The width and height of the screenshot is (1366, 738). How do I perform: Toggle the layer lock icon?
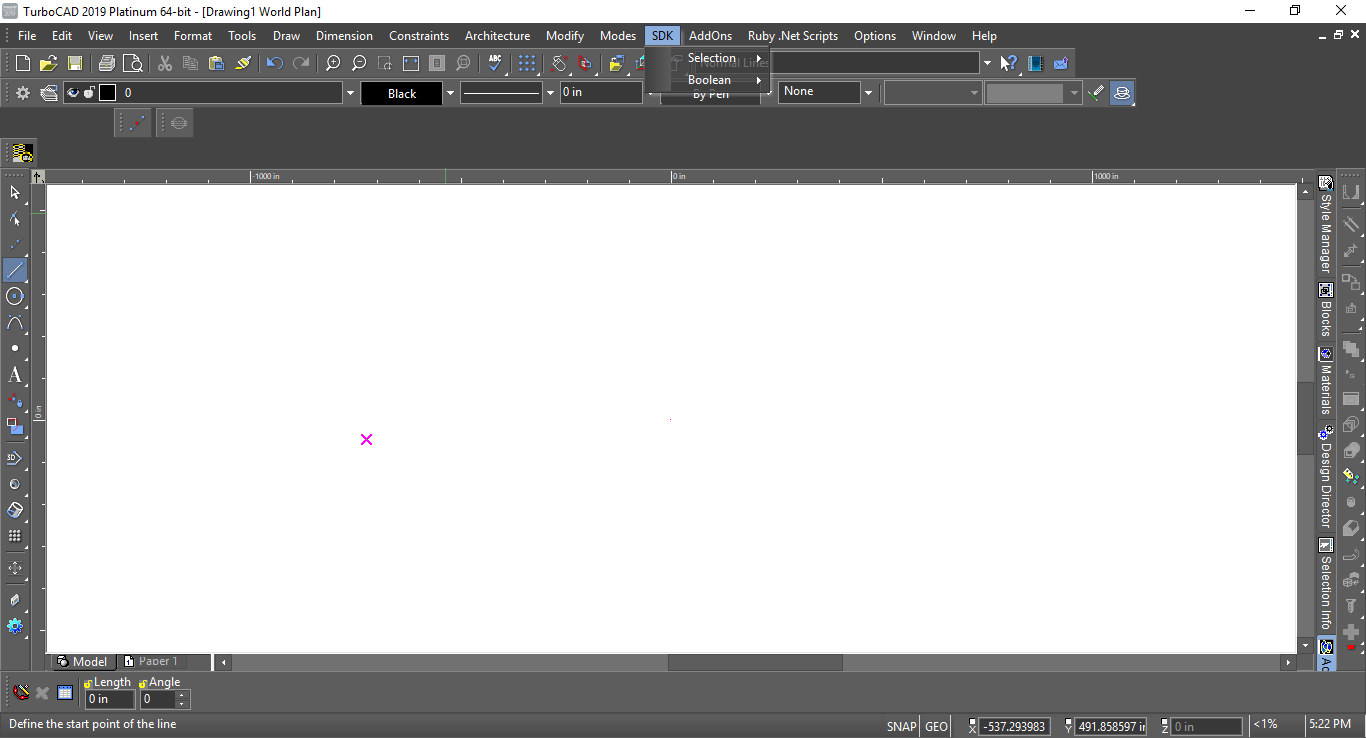click(89, 93)
